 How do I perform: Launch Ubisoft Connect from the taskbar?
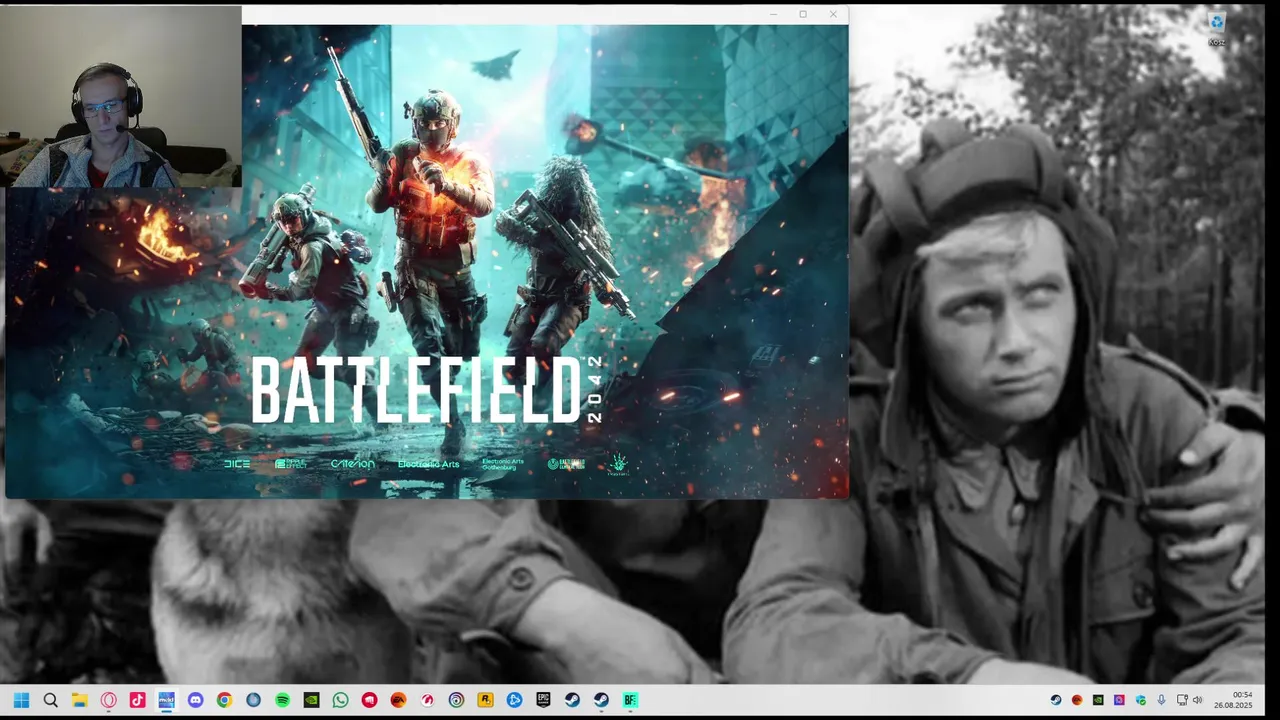[x=456, y=700]
